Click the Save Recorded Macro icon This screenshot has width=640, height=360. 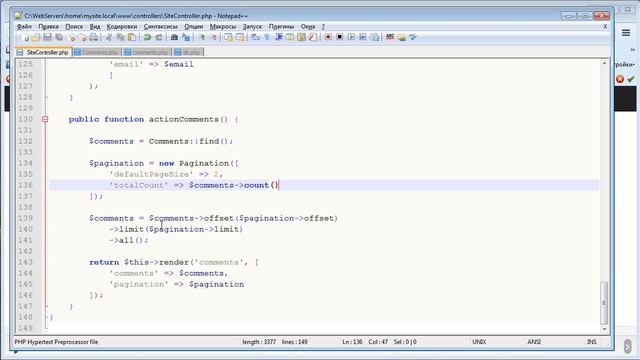pos(375,38)
